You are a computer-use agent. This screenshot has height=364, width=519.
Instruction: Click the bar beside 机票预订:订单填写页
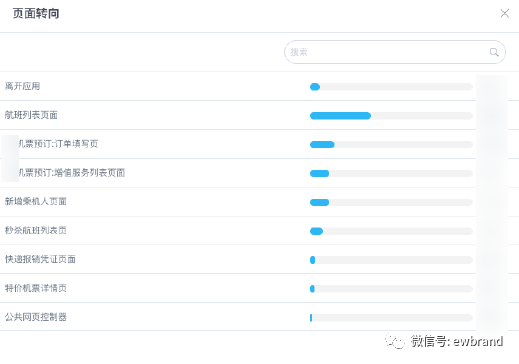click(x=391, y=145)
